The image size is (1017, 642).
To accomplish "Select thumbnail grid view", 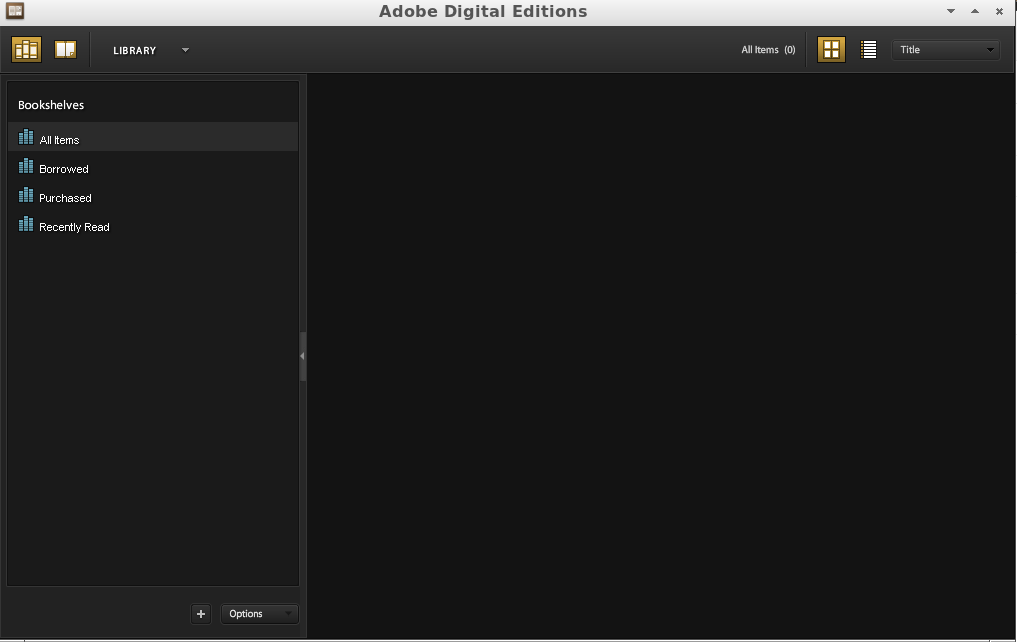I will (x=831, y=50).
